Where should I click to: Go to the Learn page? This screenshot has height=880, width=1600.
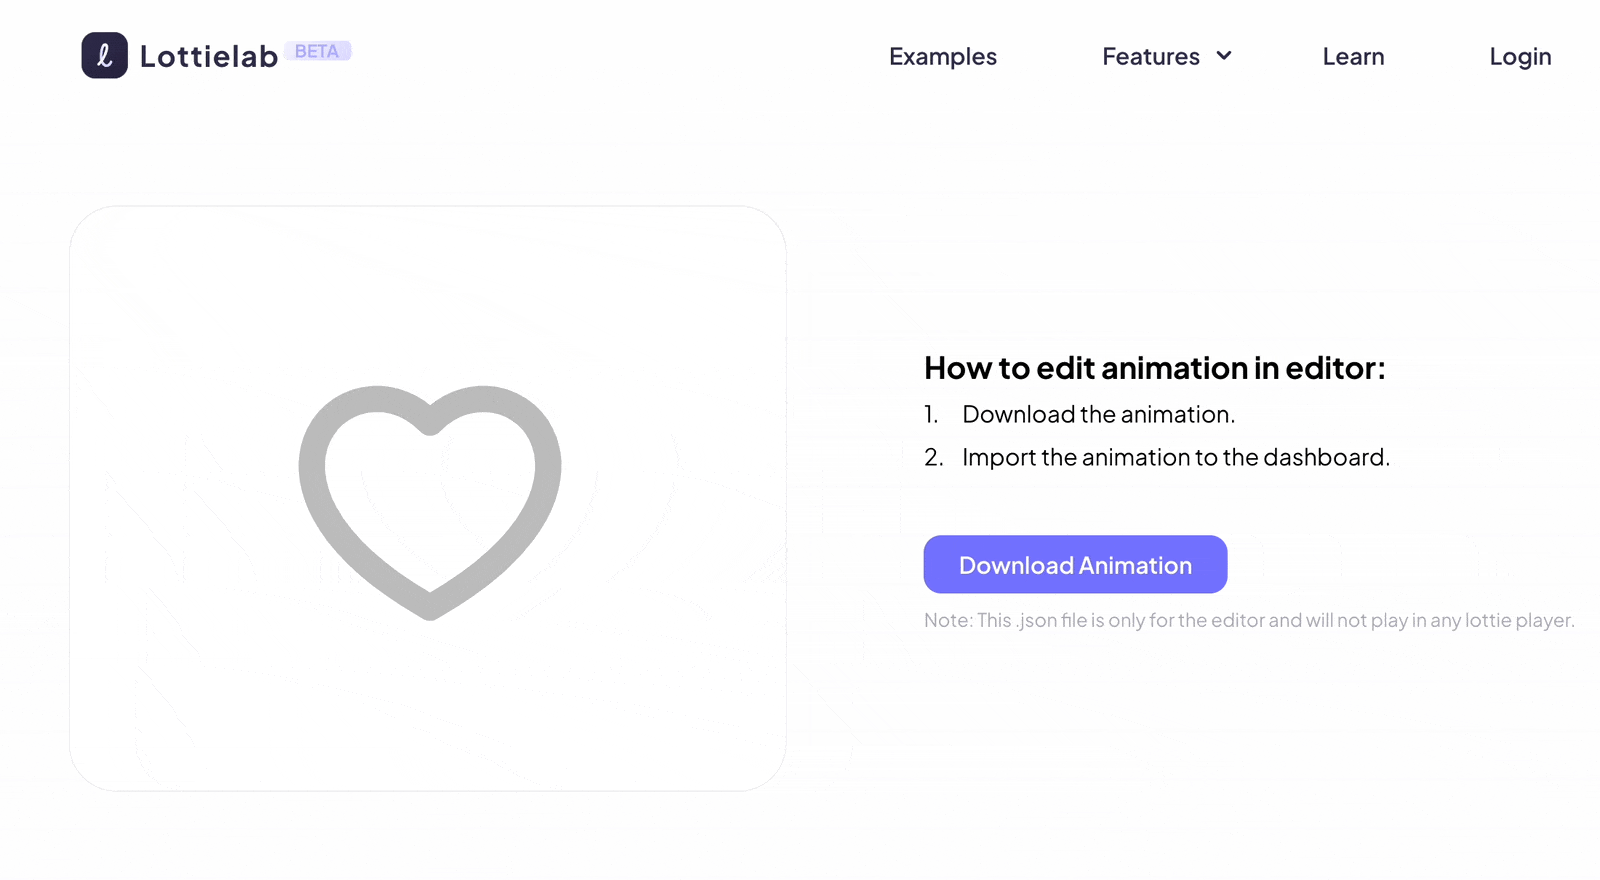(x=1353, y=57)
